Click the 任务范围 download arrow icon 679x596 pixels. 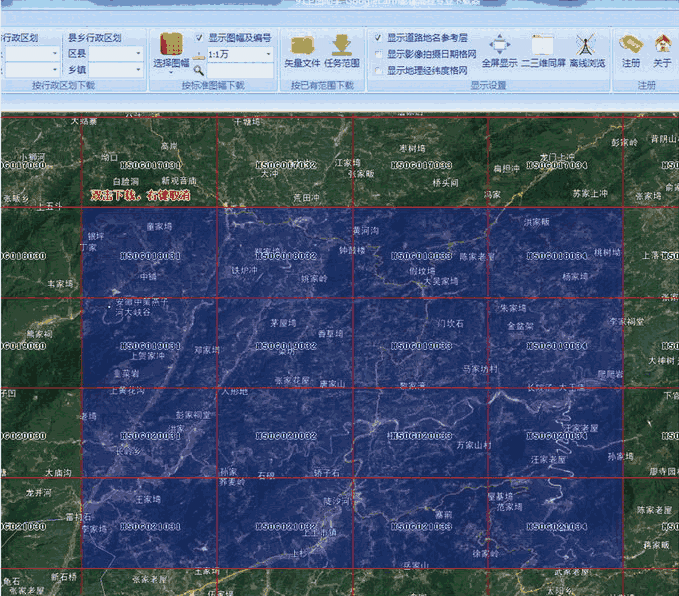pyautogui.click(x=342, y=45)
